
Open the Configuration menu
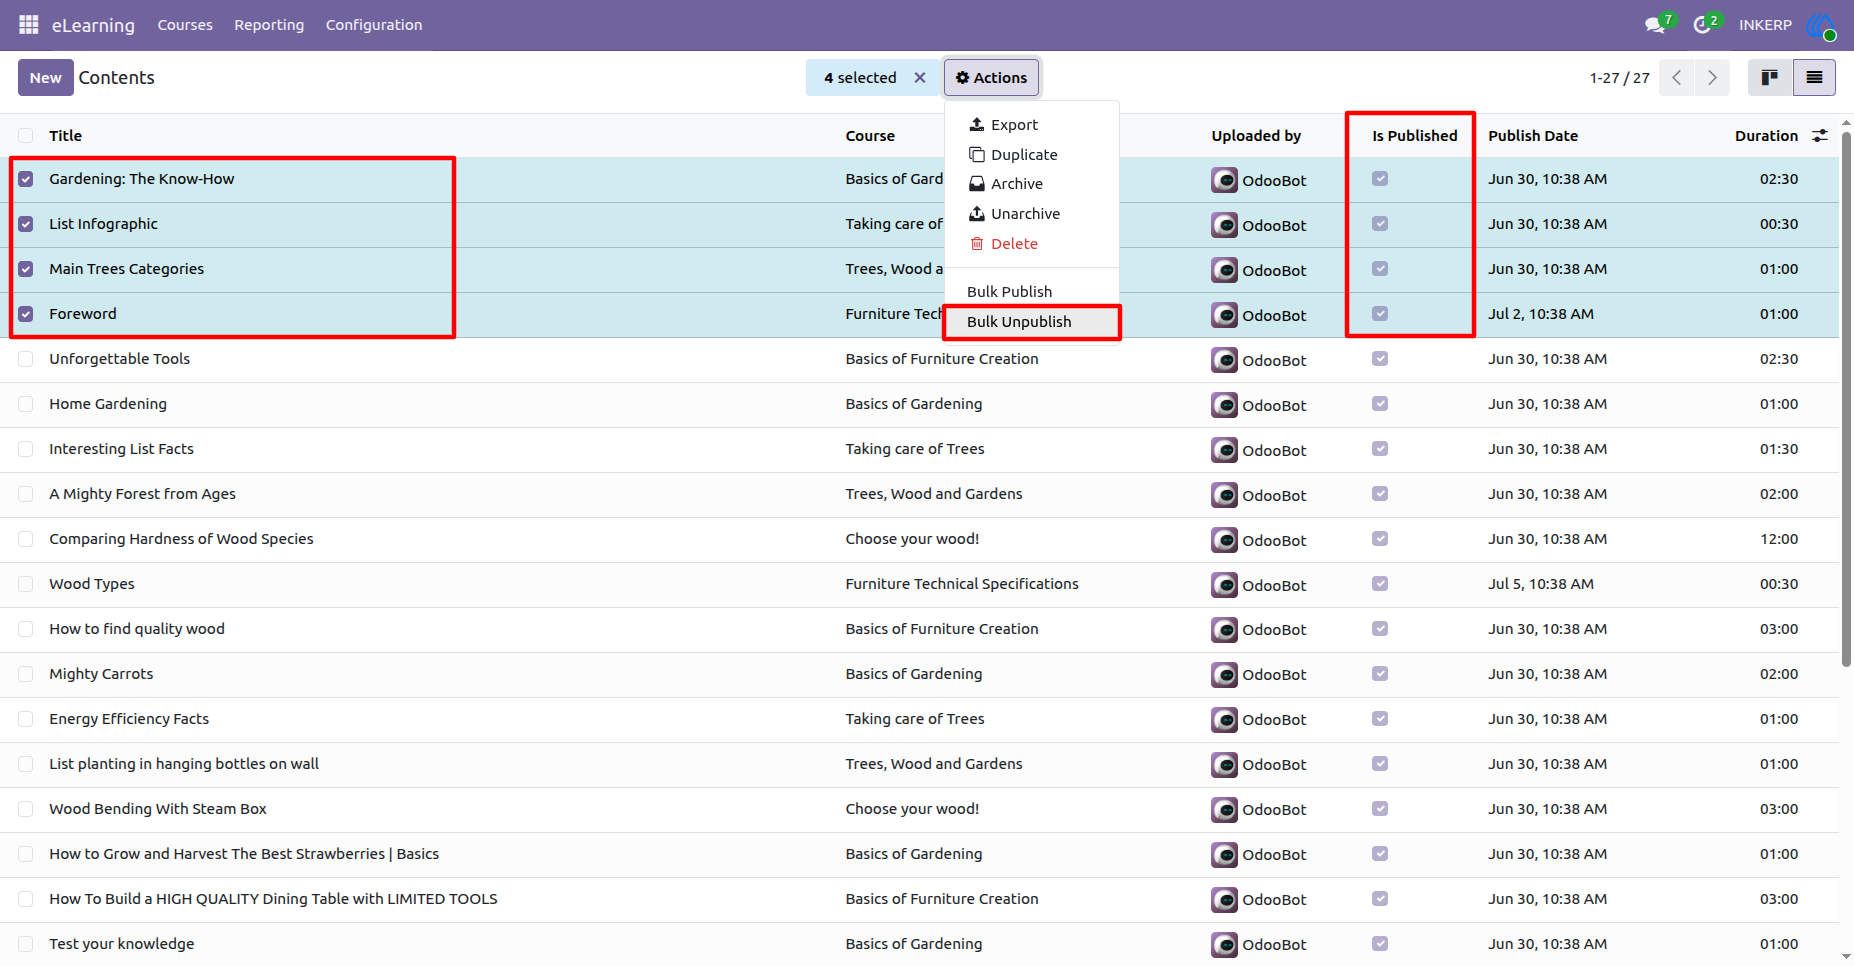374,25
